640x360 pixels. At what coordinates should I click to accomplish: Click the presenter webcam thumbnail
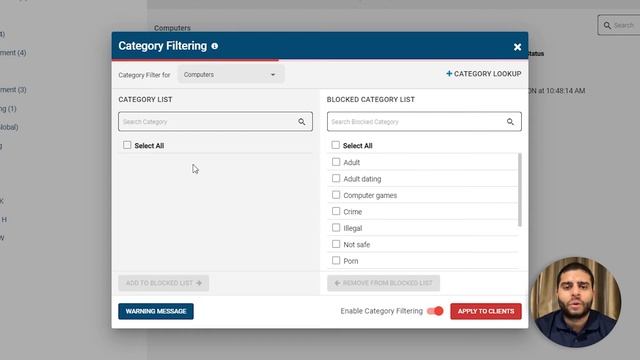coord(576,302)
